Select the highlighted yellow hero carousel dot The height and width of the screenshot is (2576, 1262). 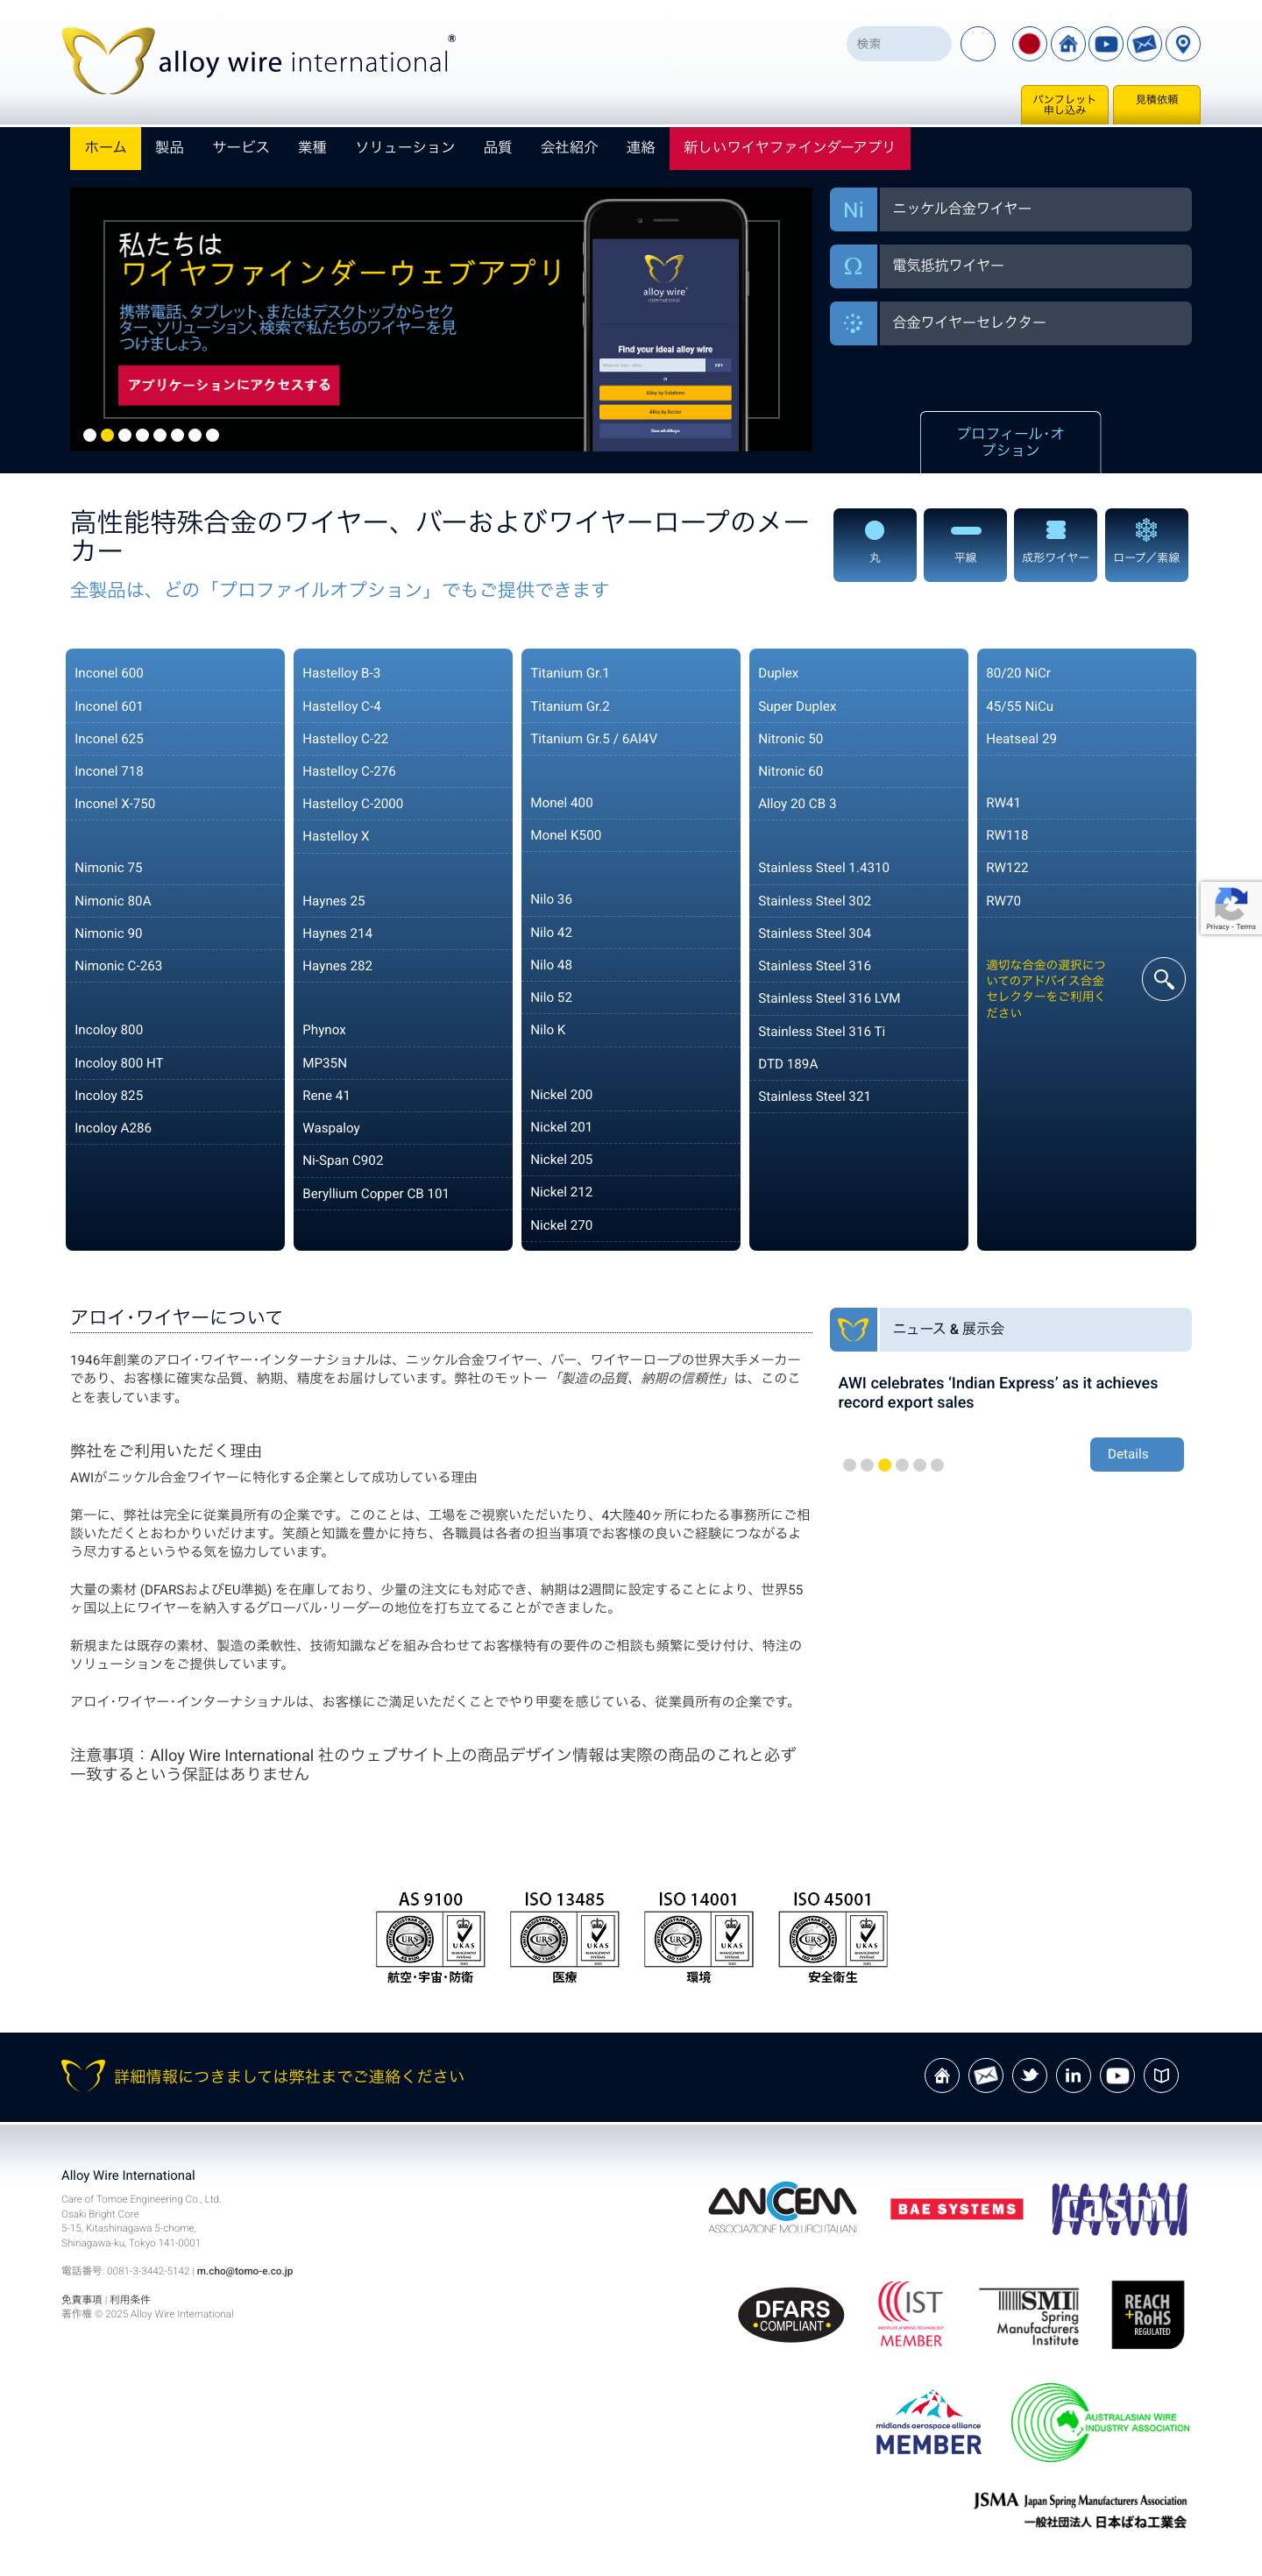pyautogui.click(x=107, y=435)
